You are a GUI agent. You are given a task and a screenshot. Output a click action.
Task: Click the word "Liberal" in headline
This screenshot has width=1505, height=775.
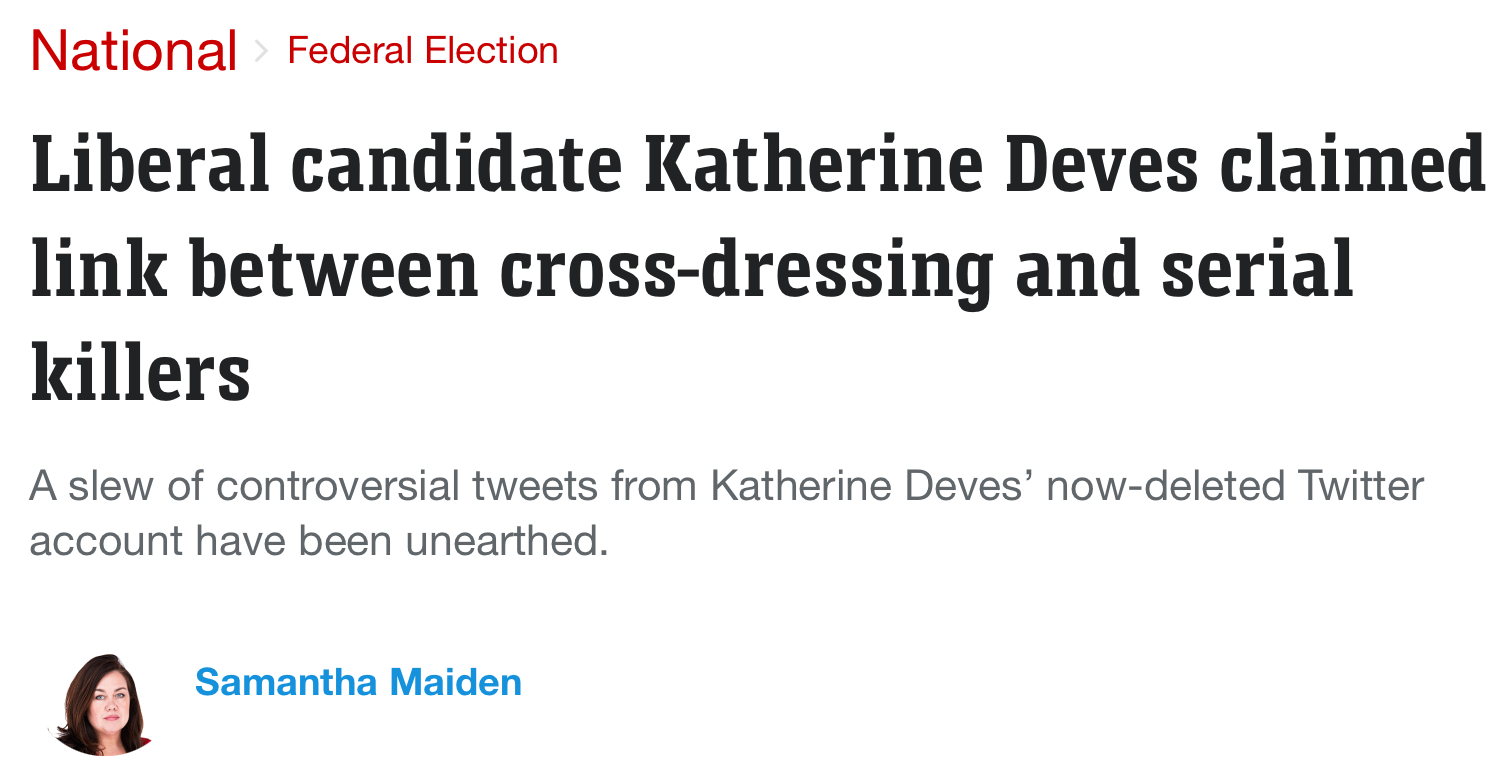tap(150, 163)
